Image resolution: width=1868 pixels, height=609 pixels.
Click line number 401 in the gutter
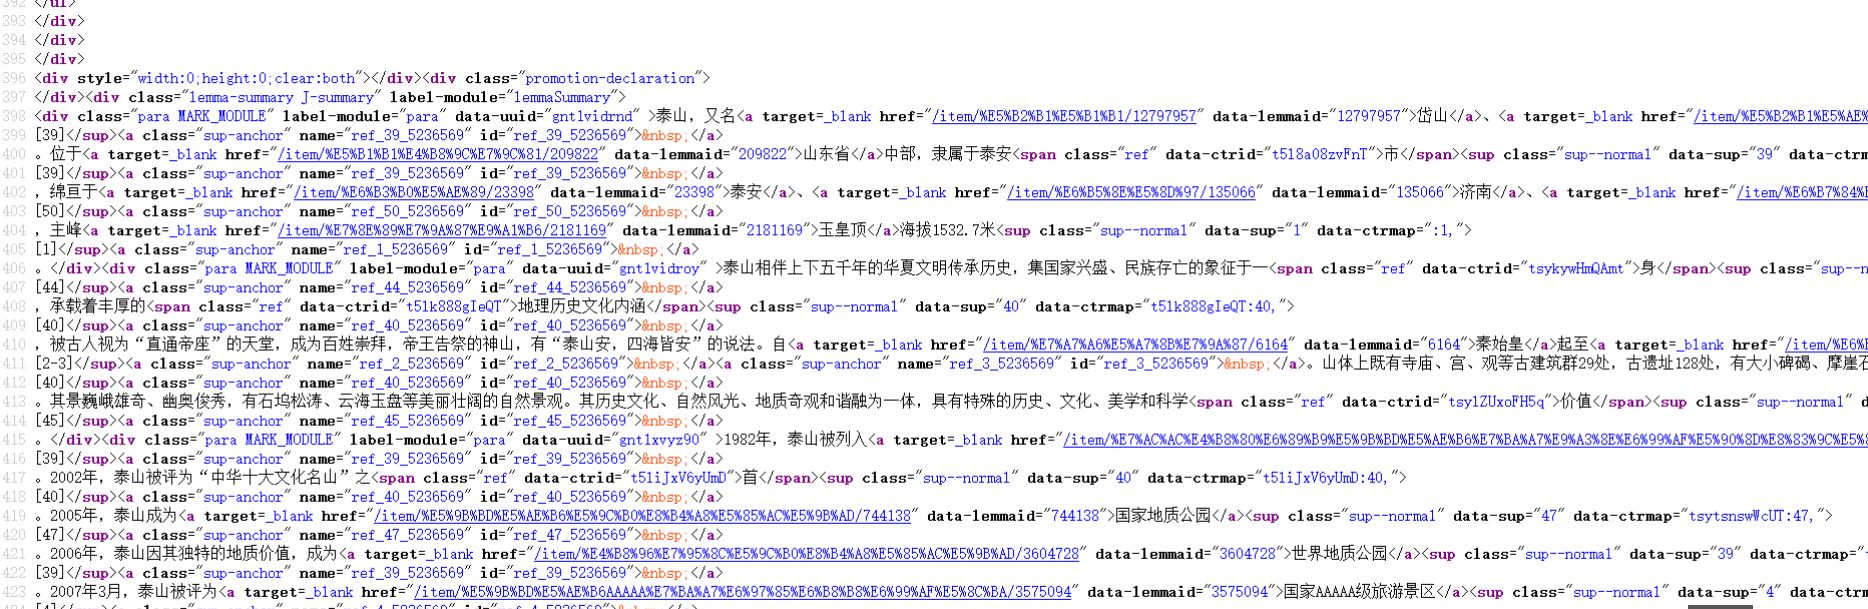tap(14, 173)
